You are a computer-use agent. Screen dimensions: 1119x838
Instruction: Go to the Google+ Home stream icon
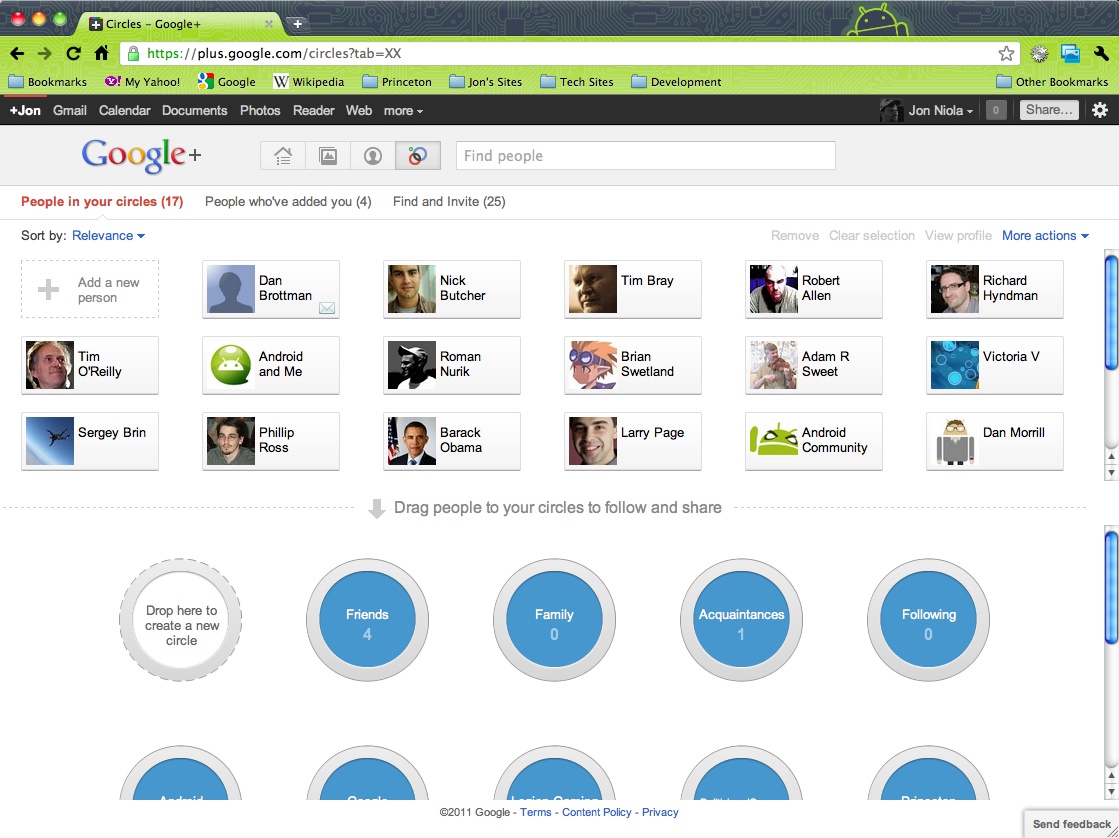[x=283, y=156]
